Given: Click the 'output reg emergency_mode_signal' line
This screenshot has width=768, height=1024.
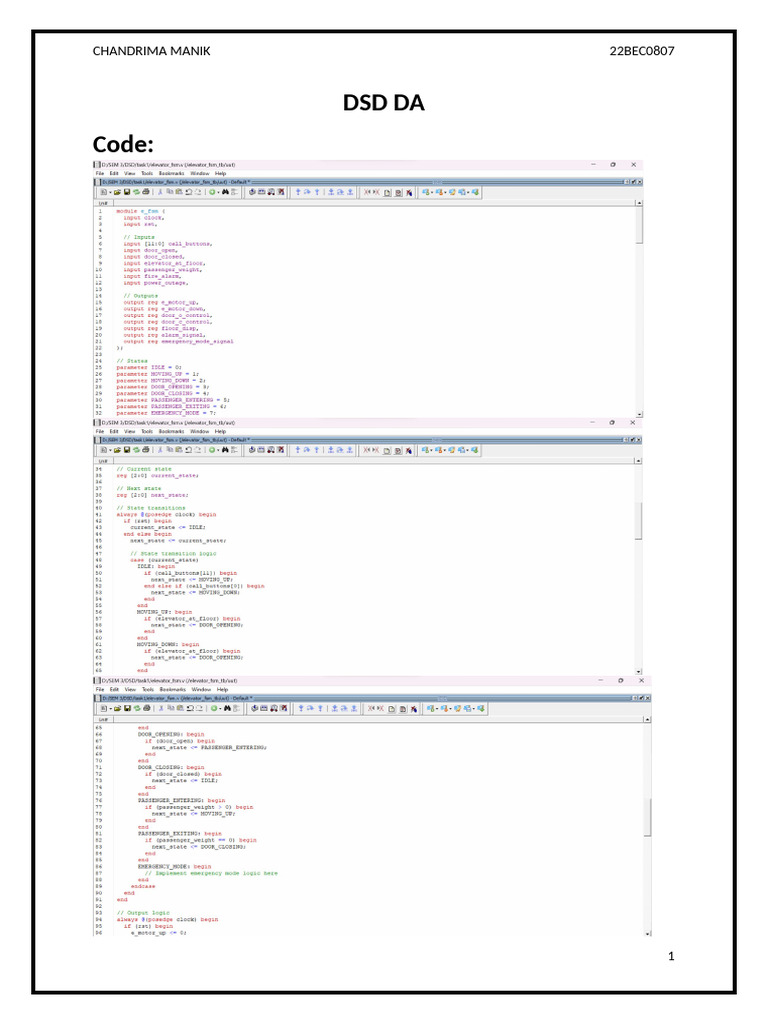Looking at the screenshot, I should (x=178, y=341).
